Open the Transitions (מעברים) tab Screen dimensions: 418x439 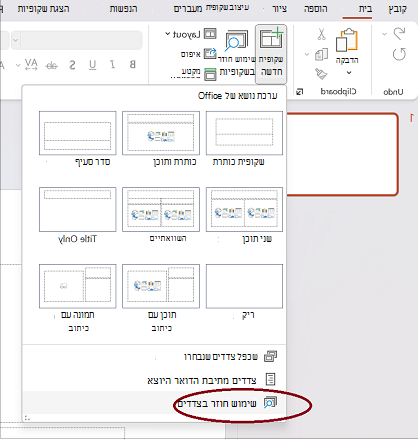pos(188,9)
